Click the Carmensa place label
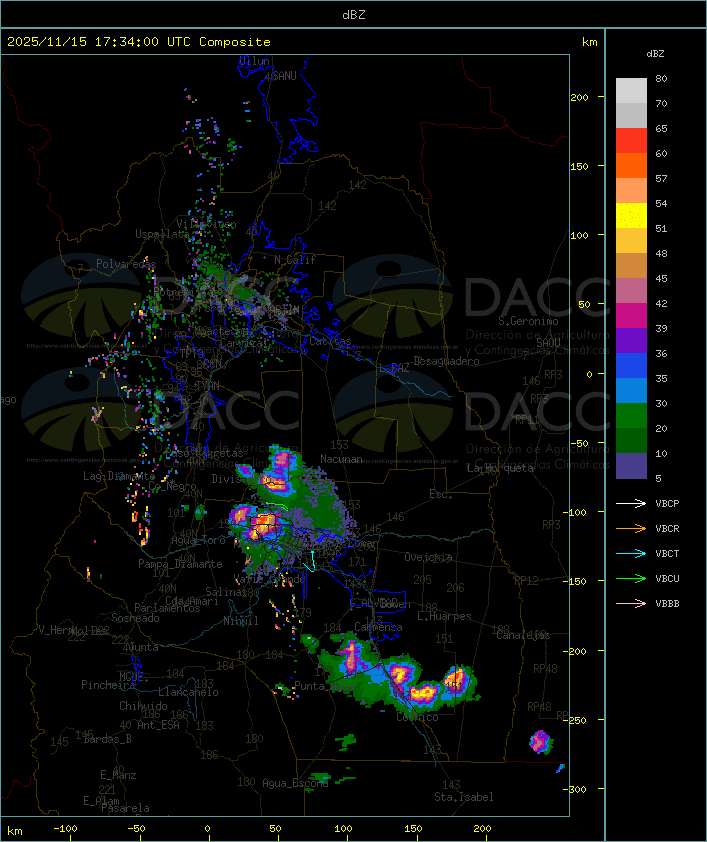 tap(378, 627)
